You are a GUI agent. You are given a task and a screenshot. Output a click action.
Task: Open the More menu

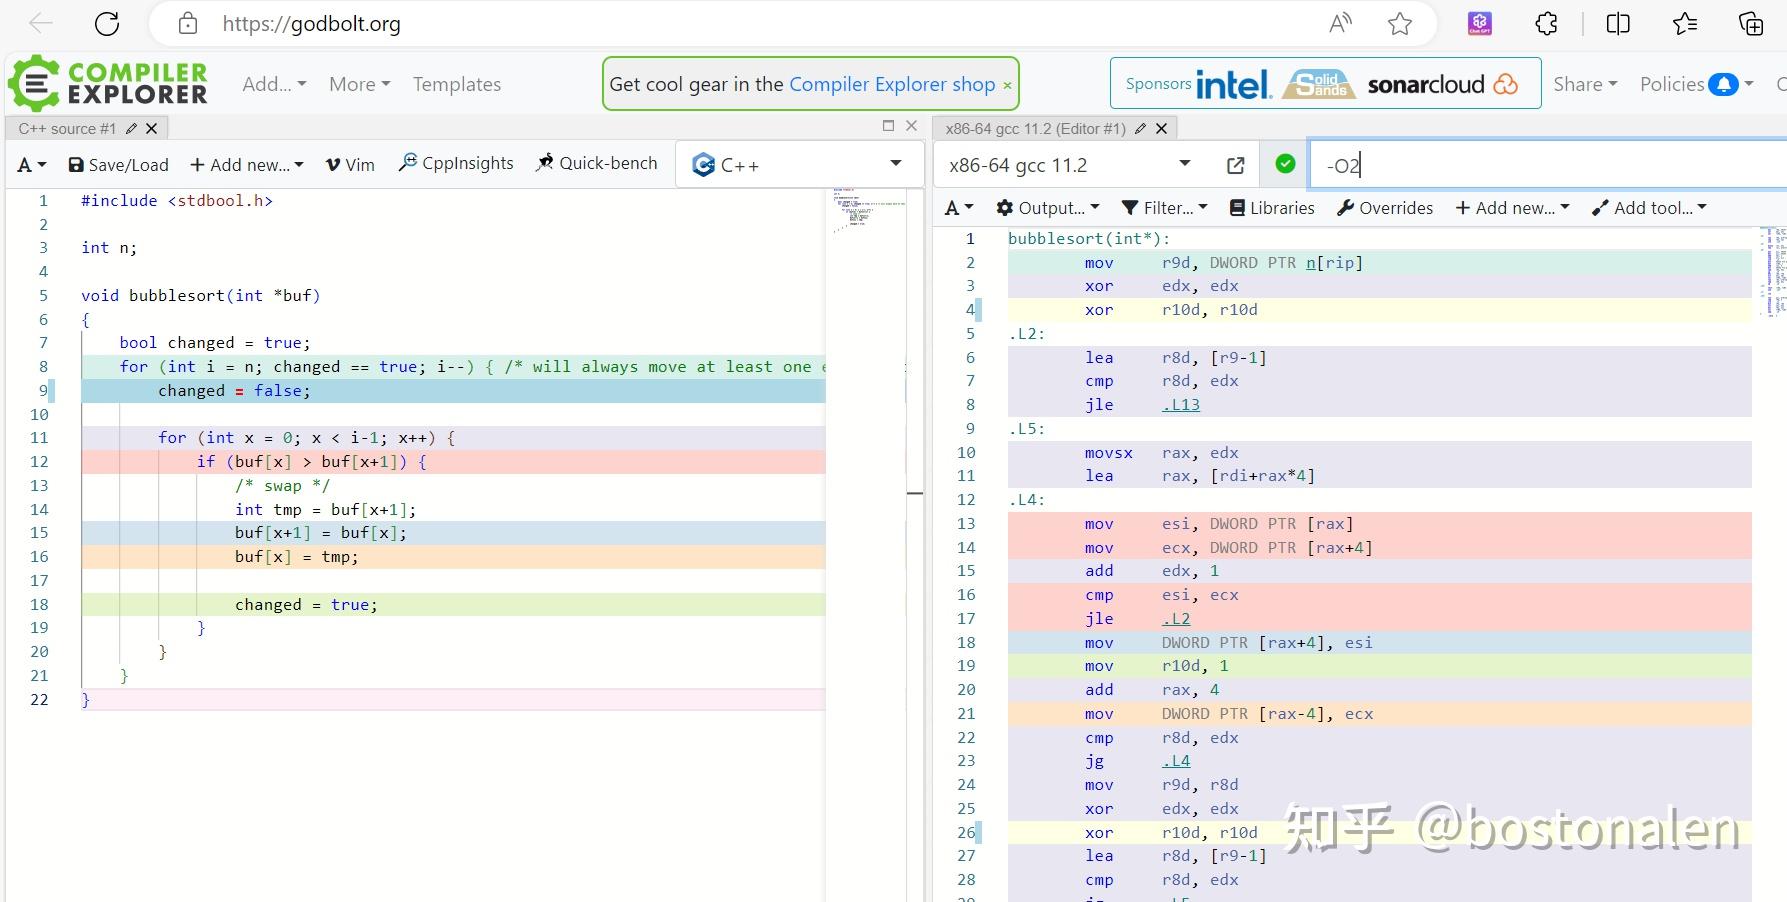point(359,85)
